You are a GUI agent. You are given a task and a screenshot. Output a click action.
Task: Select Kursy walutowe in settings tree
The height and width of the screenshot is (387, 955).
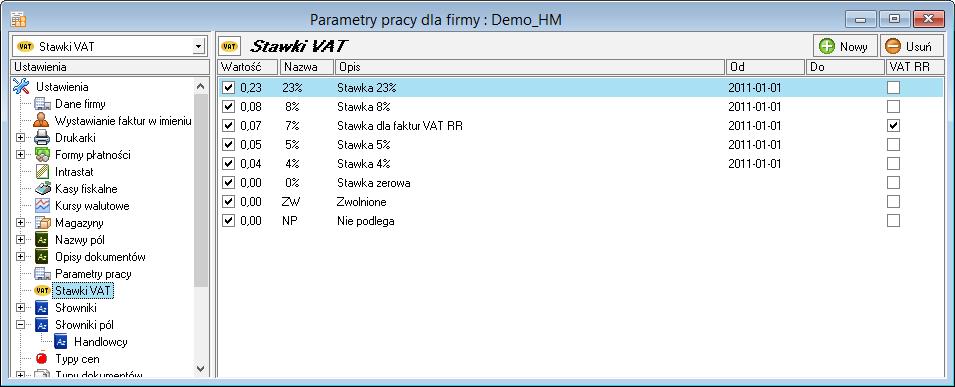point(92,206)
